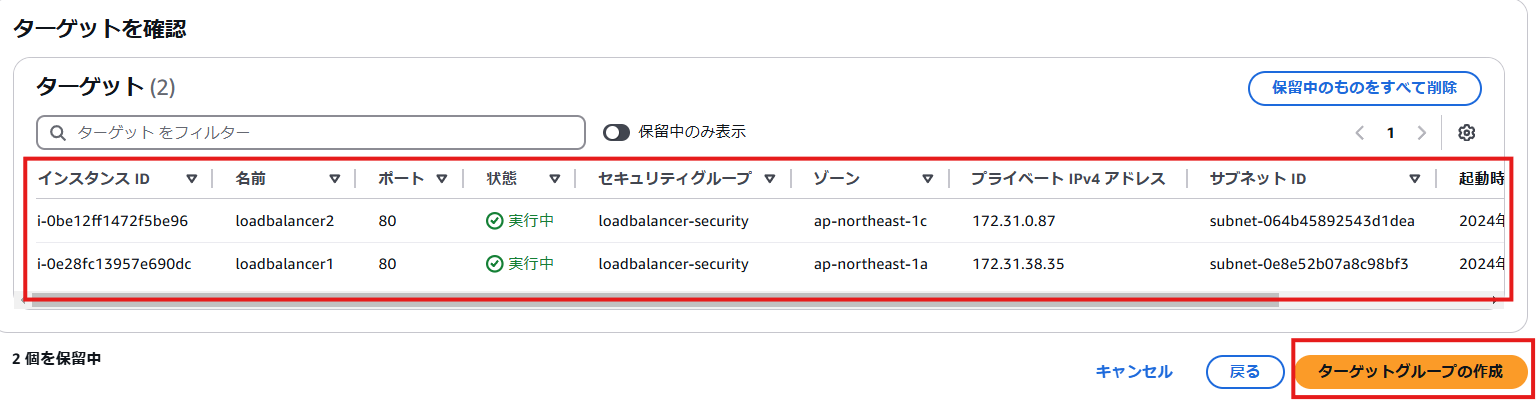Select instance ID i-0be12ff1472f5be96
This screenshot has width=1539, height=404.
pos(113,221)
